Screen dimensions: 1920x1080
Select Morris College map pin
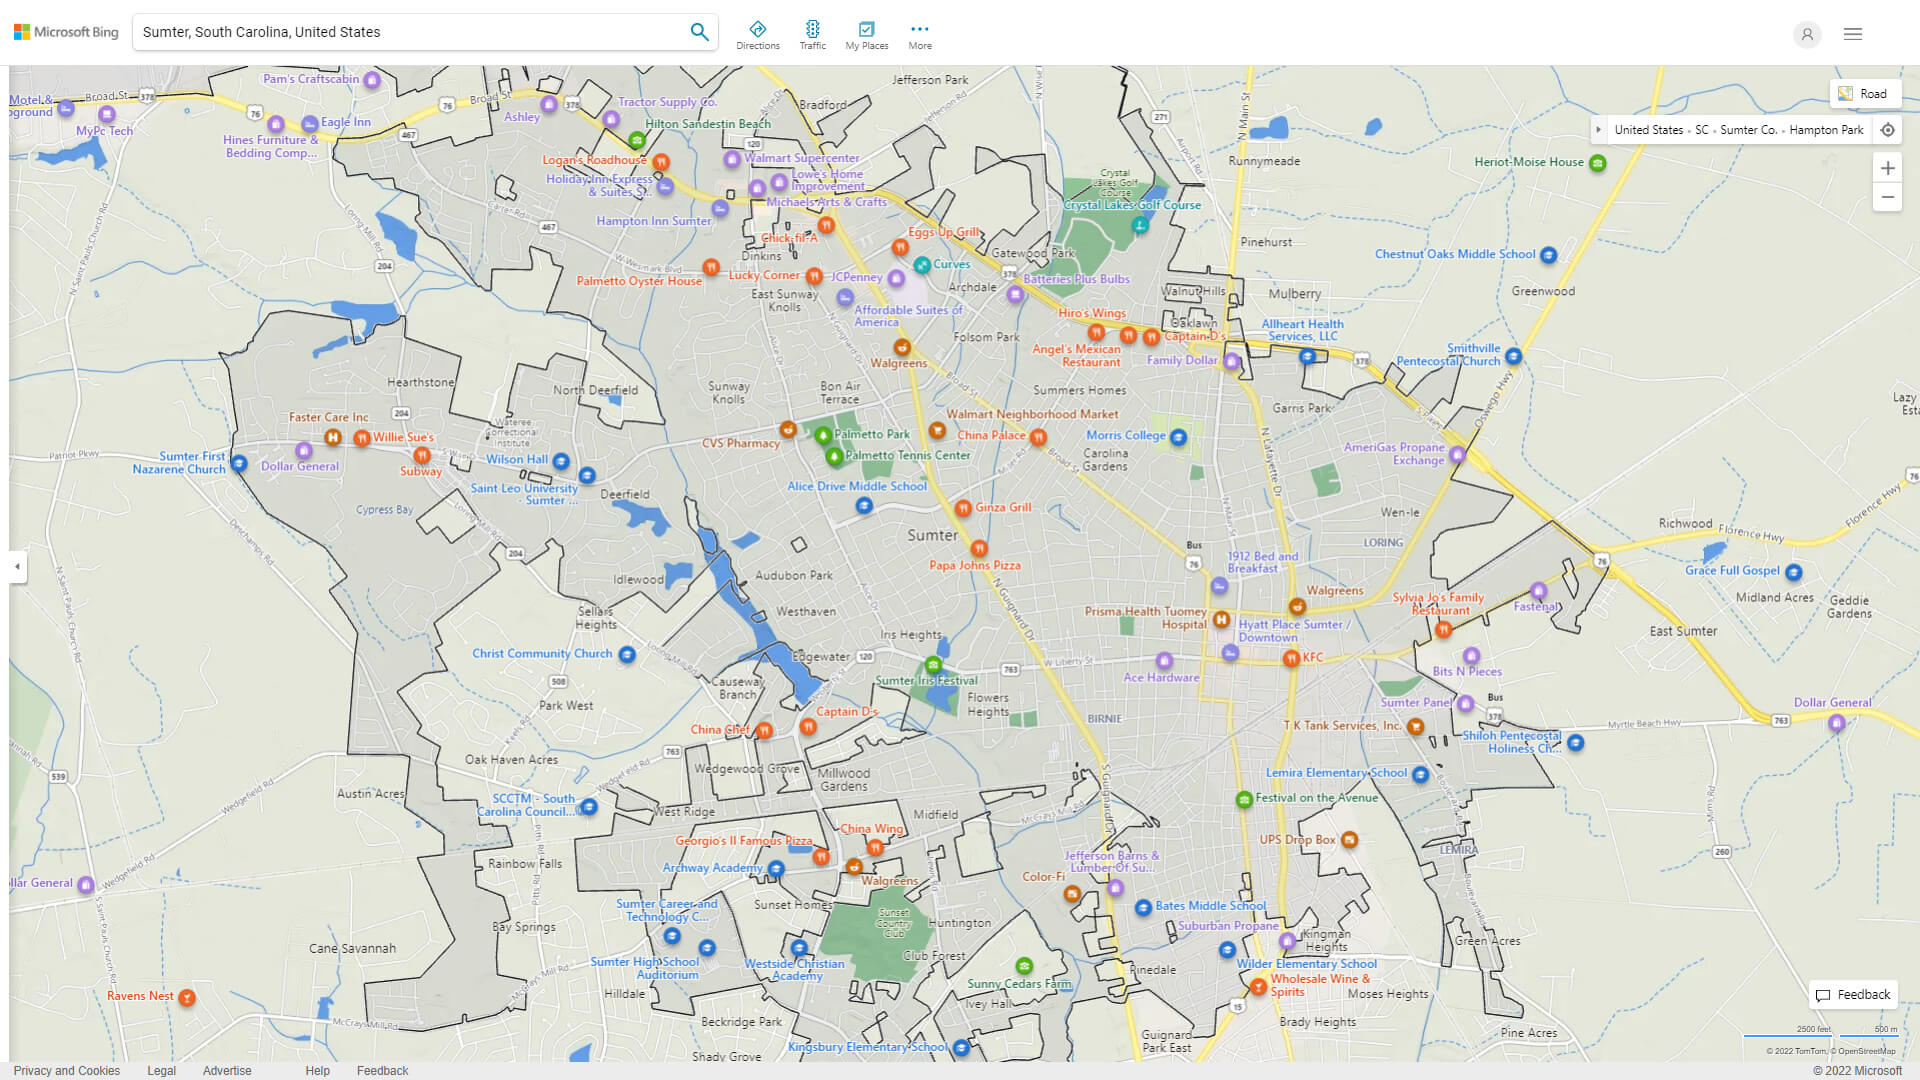1178,437
